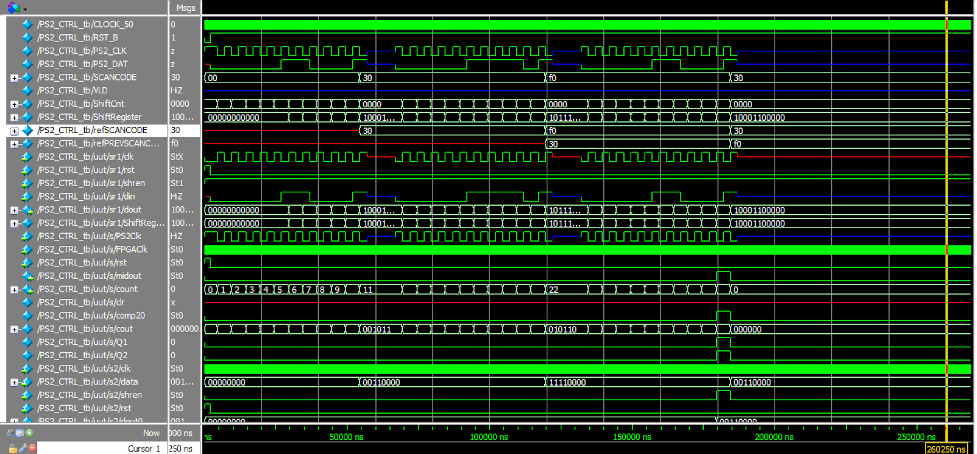Click the uut/s/PS2Clk signal icon
This screenshot has width=977, height=454.
click(x=27, y=236)
